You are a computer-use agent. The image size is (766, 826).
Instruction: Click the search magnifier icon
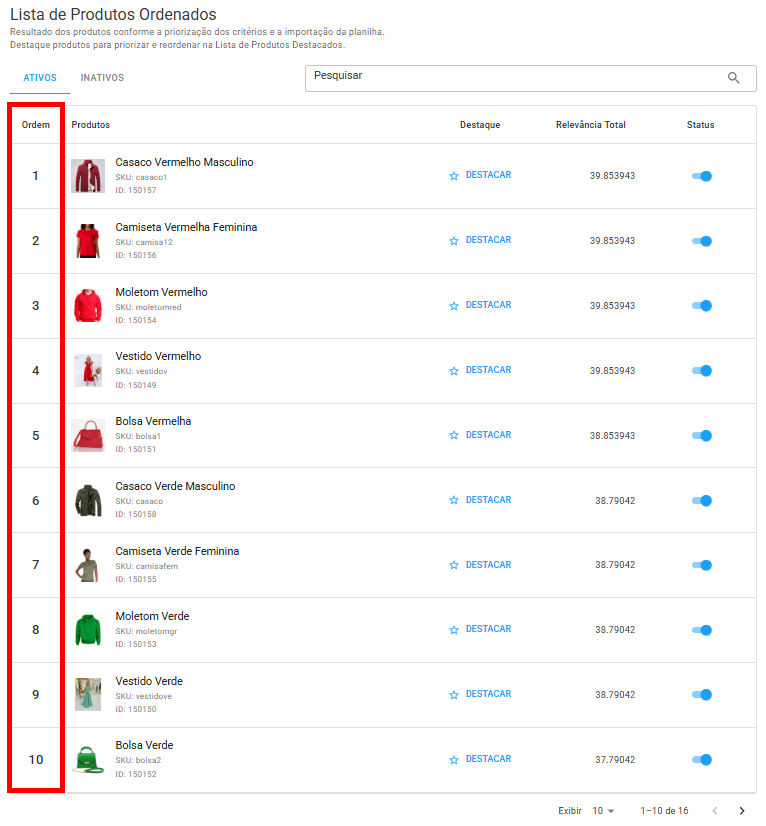point(733,78)
